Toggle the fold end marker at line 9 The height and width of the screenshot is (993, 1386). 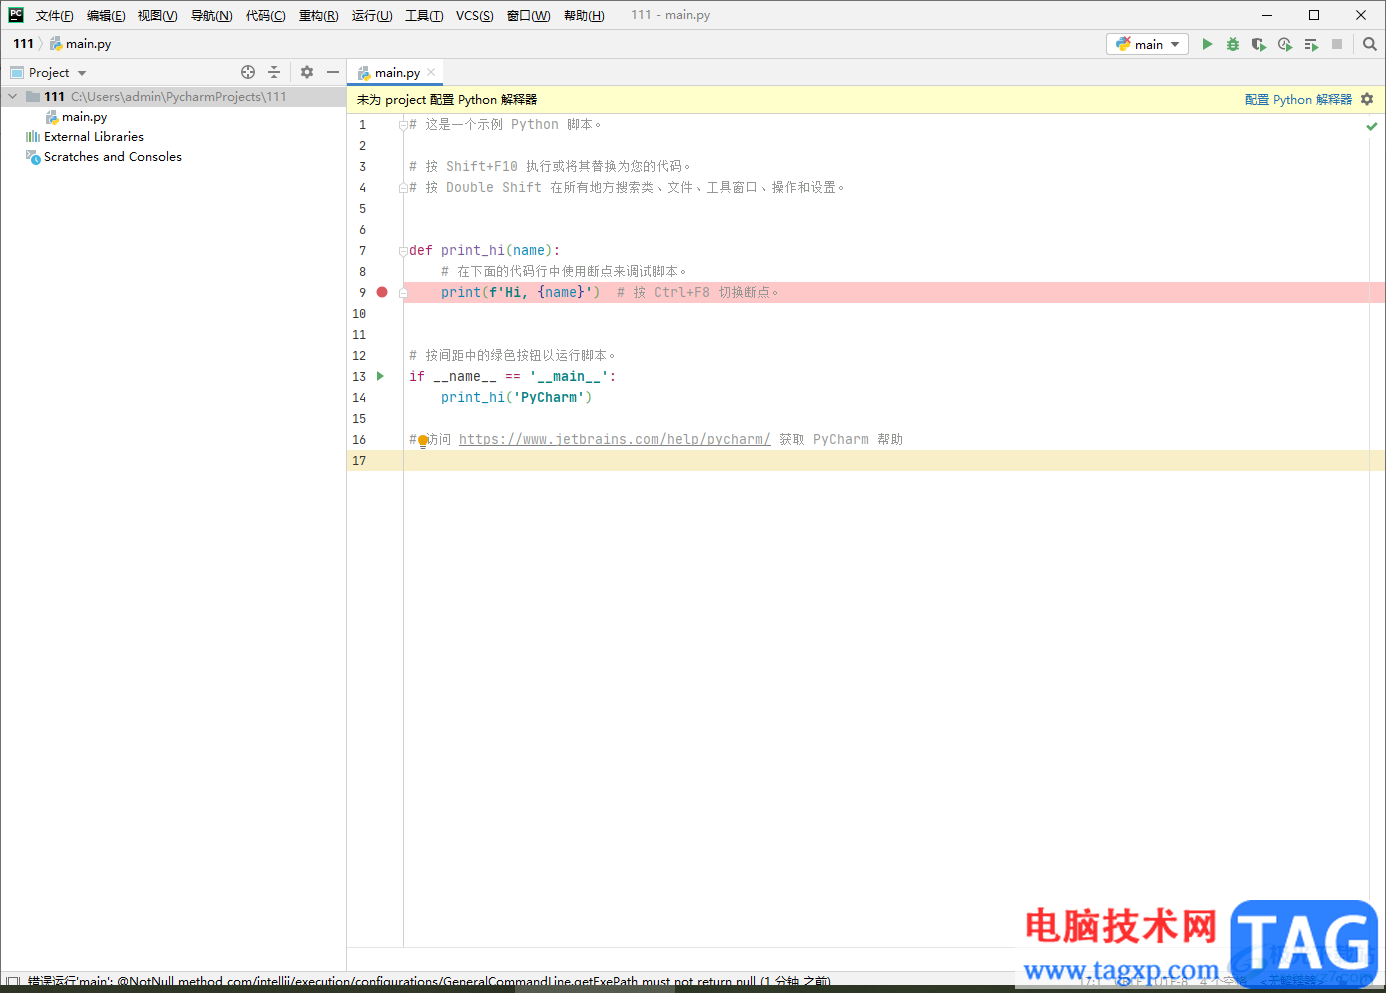[402, 293]
